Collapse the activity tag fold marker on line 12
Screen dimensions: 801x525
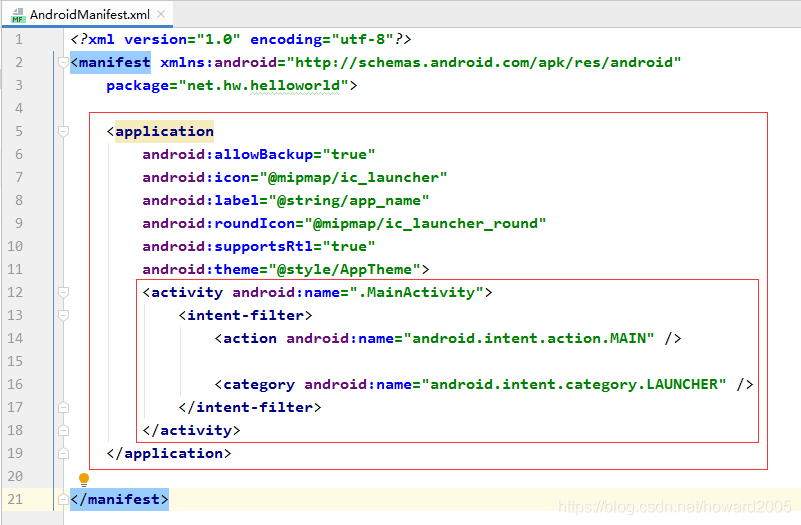tap(63, 292)
